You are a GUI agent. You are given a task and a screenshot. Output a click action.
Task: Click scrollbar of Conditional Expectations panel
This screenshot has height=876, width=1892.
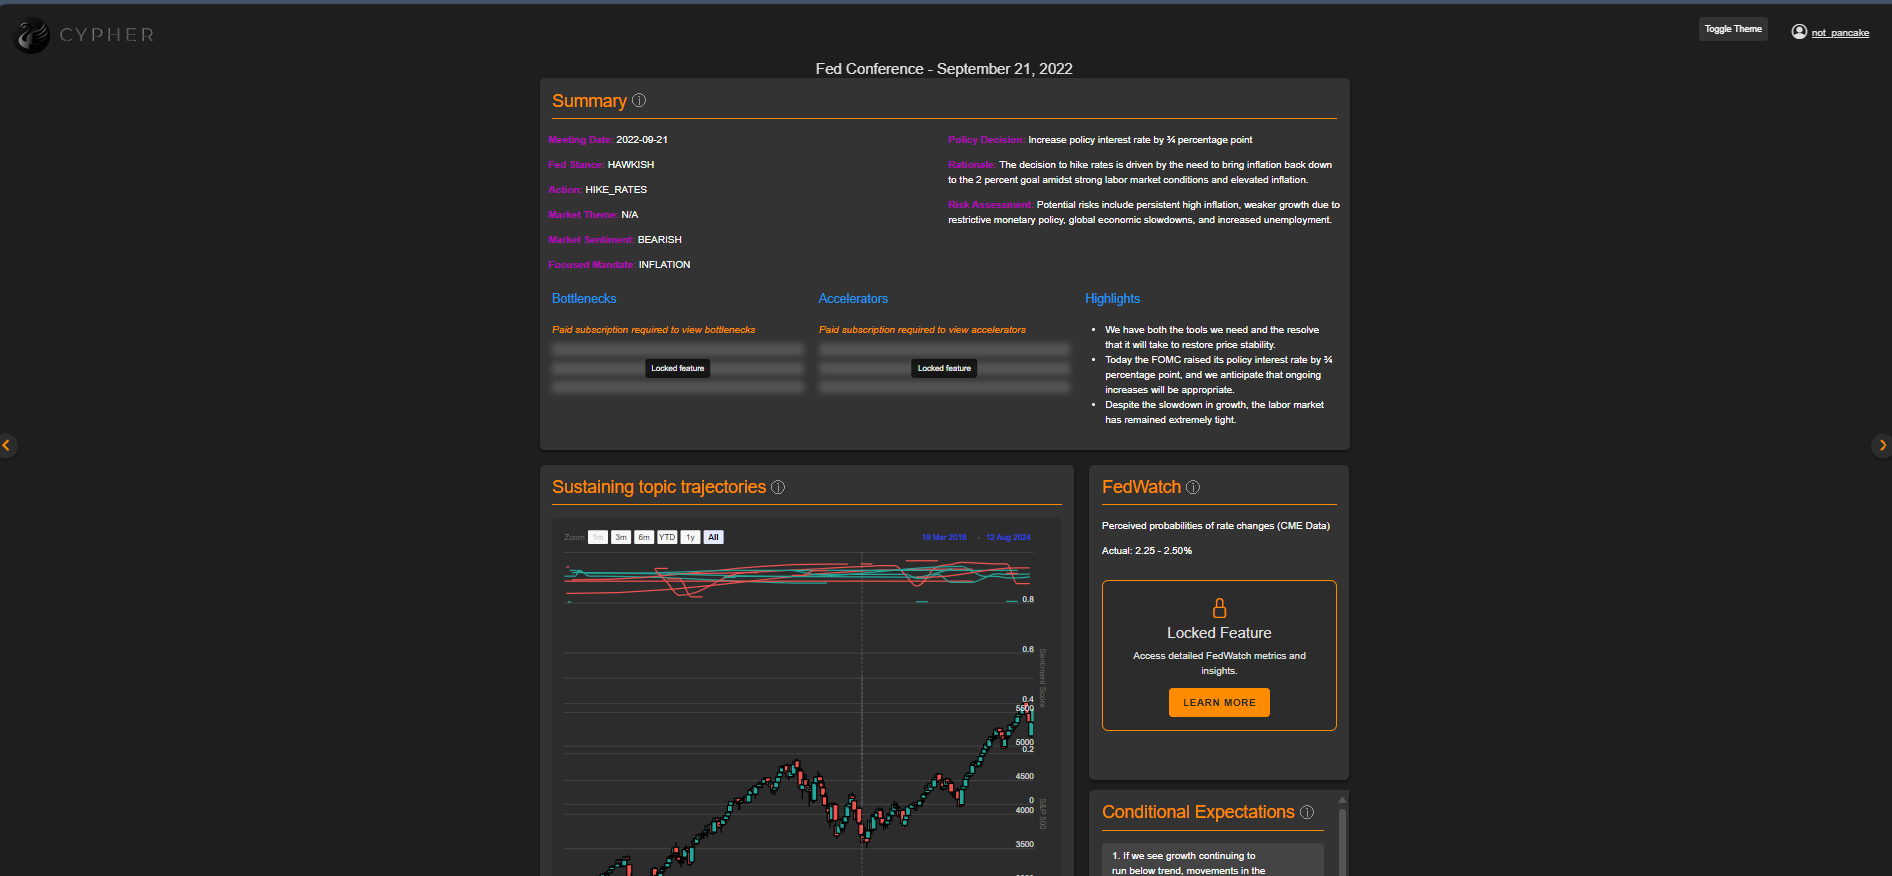click(1342, 840)
